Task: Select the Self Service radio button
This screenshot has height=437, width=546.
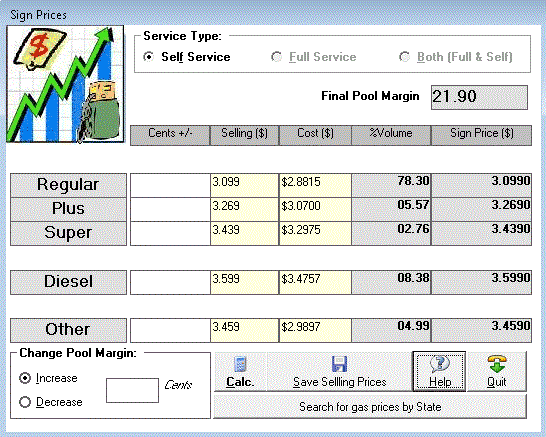Action: pyautogui.click(x=148, y=57)
